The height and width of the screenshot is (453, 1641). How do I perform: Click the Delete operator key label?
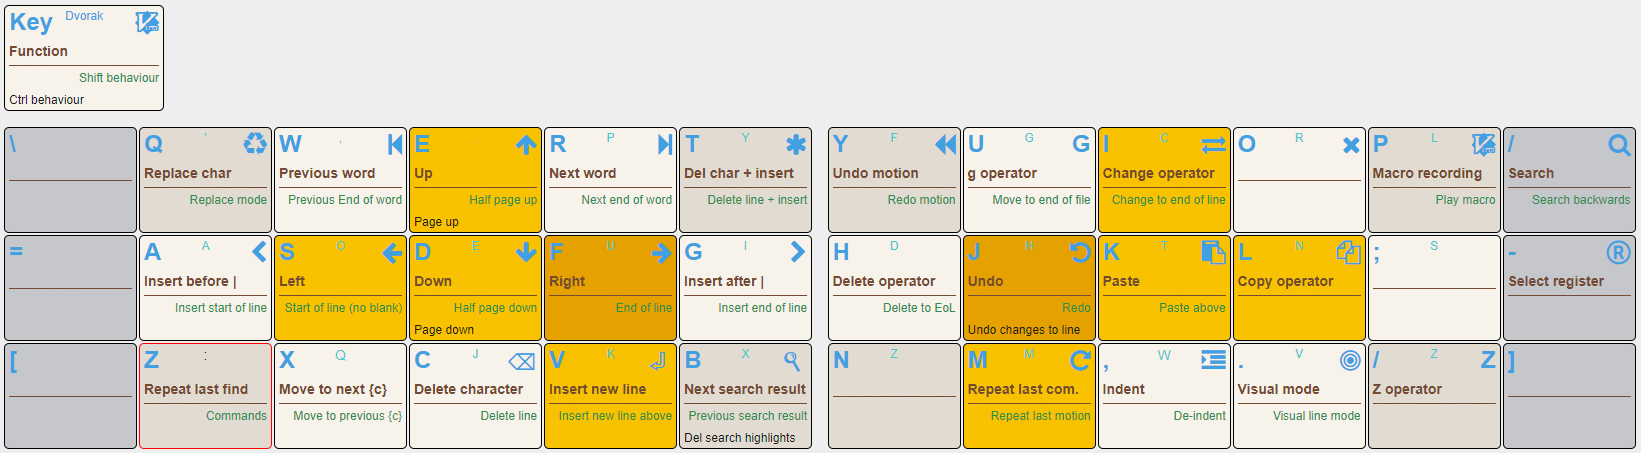tap(884, 281)
